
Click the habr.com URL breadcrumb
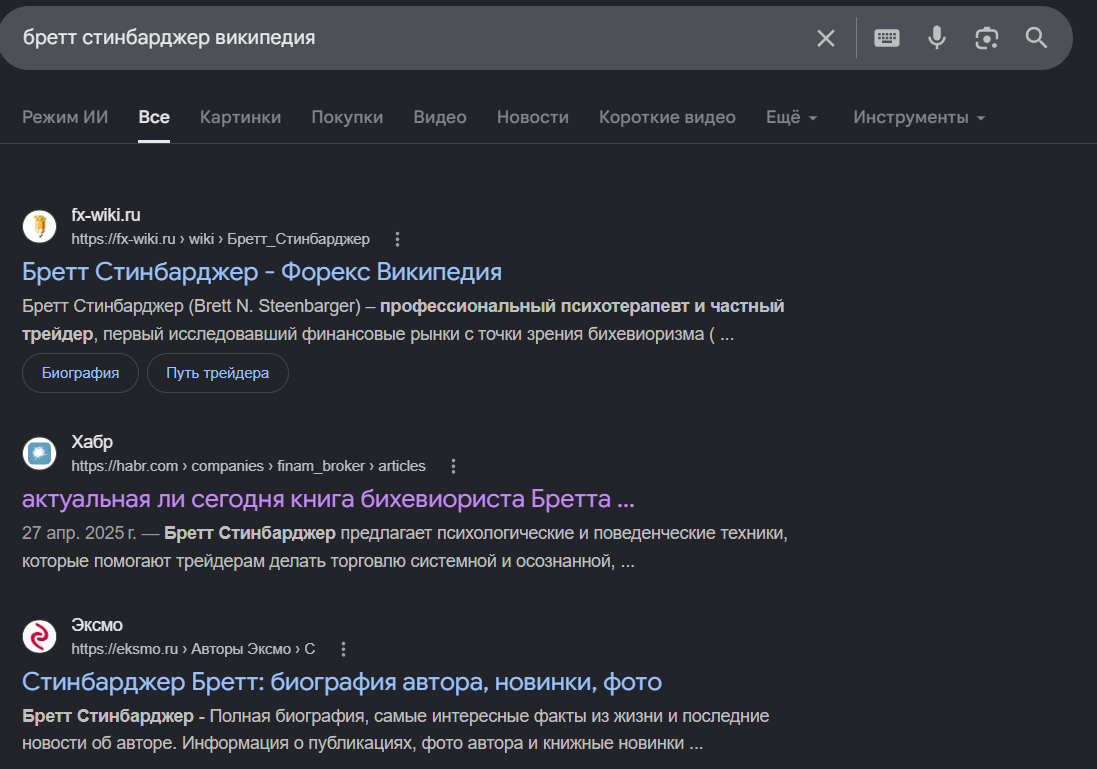248,466
